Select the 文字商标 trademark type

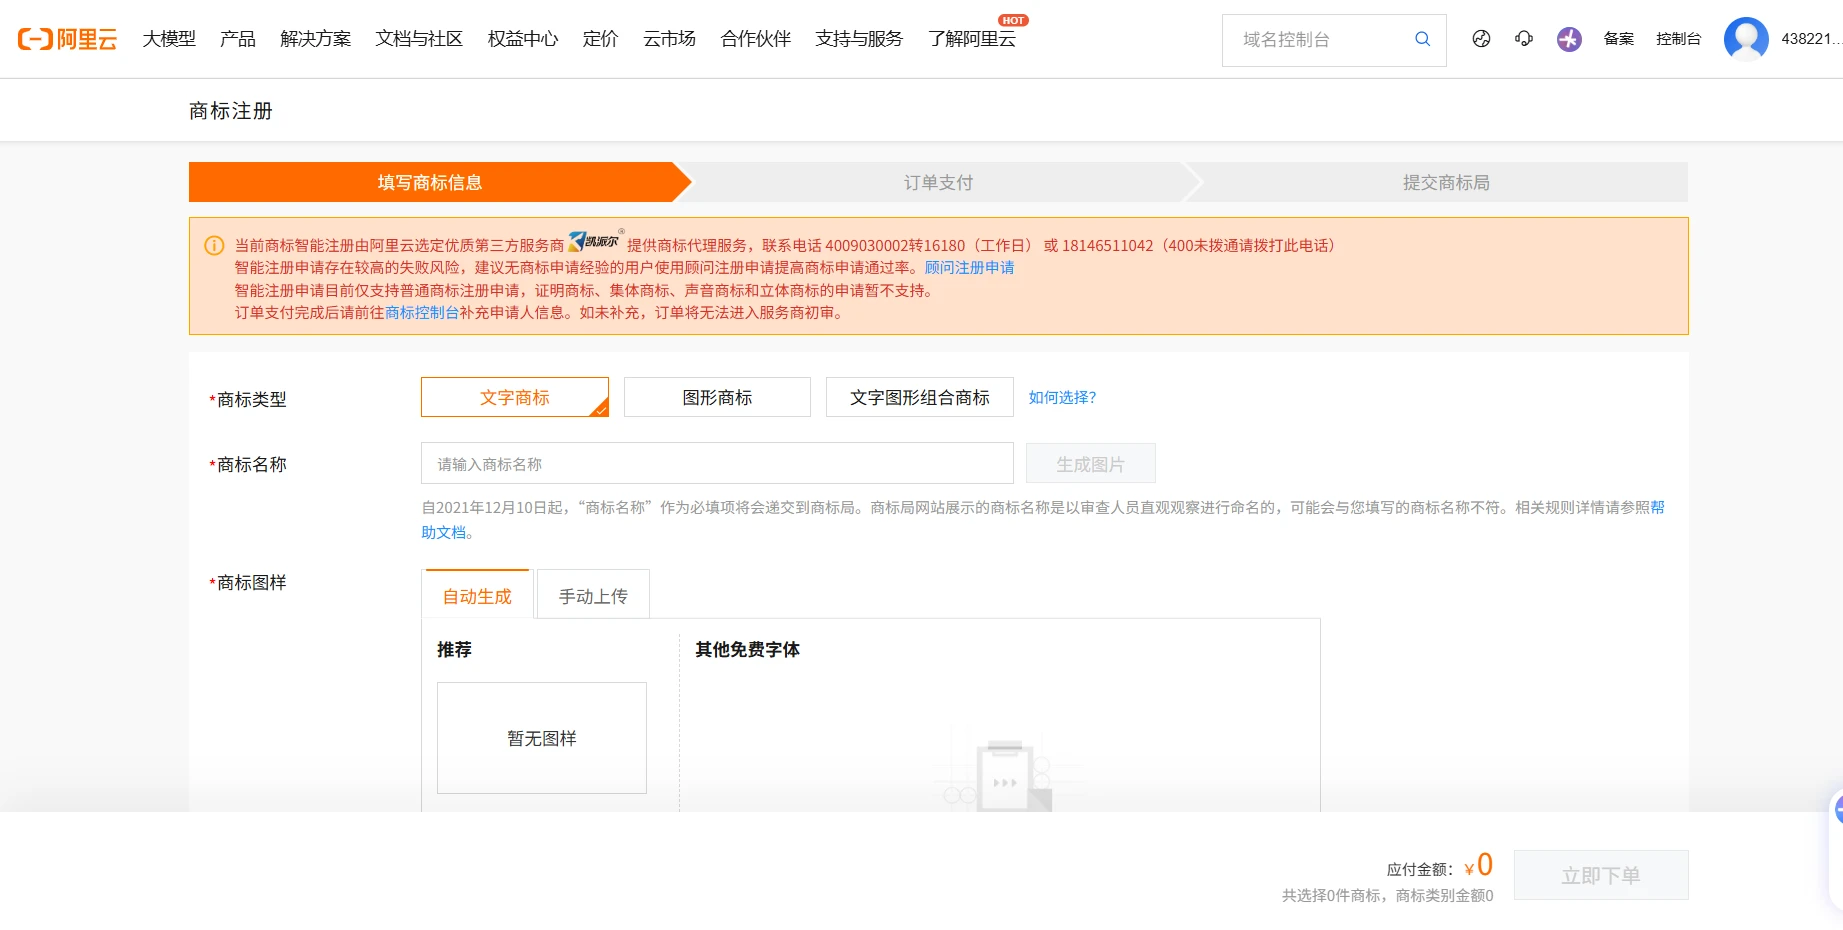coord(515,397)
